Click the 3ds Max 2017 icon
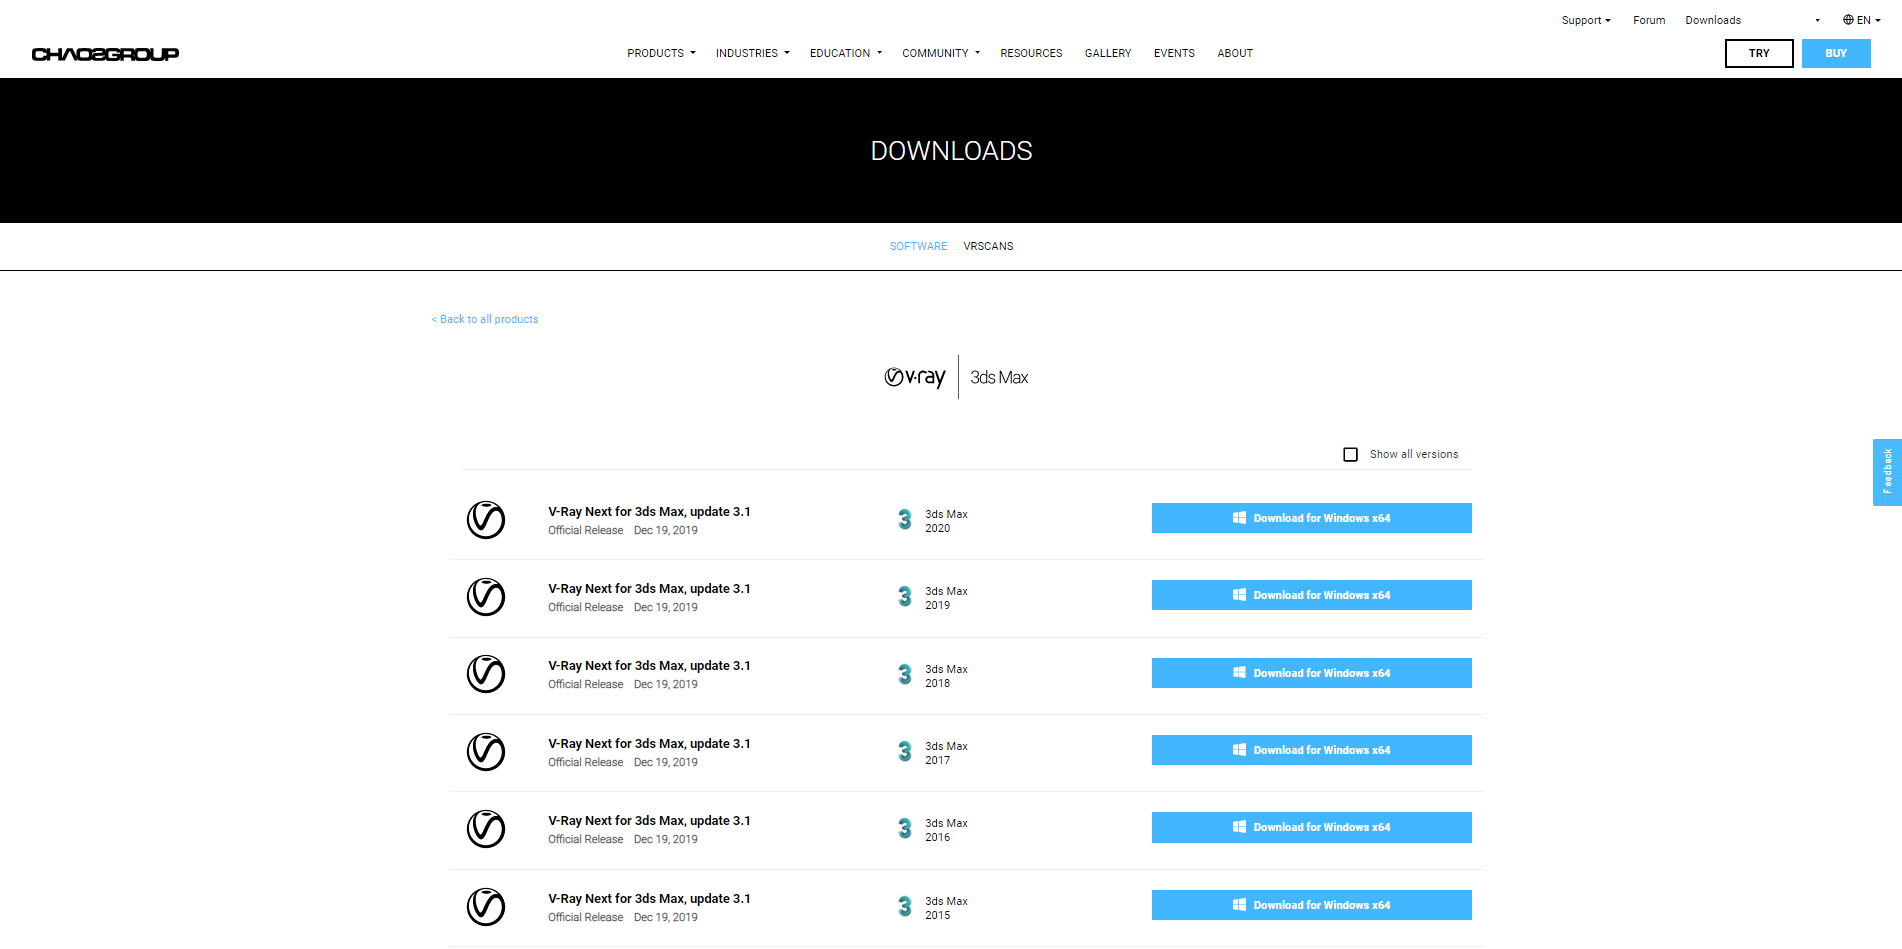The width and height of the screenshot is (1902, 949). [x=904, y=752]
